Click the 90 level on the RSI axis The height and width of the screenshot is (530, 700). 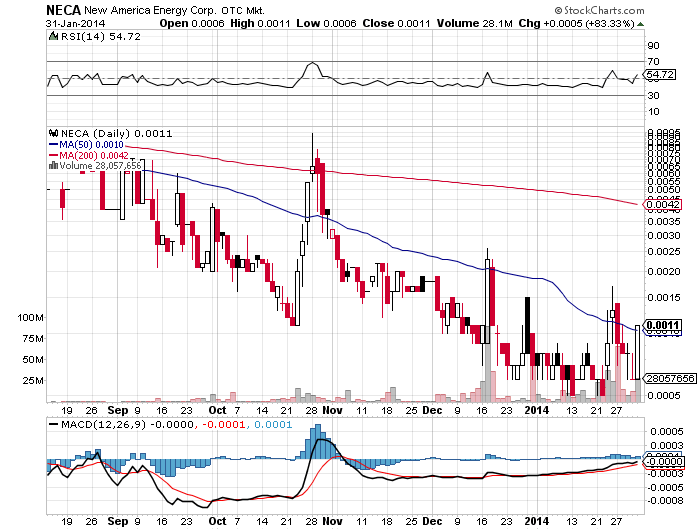coord(653,46)
